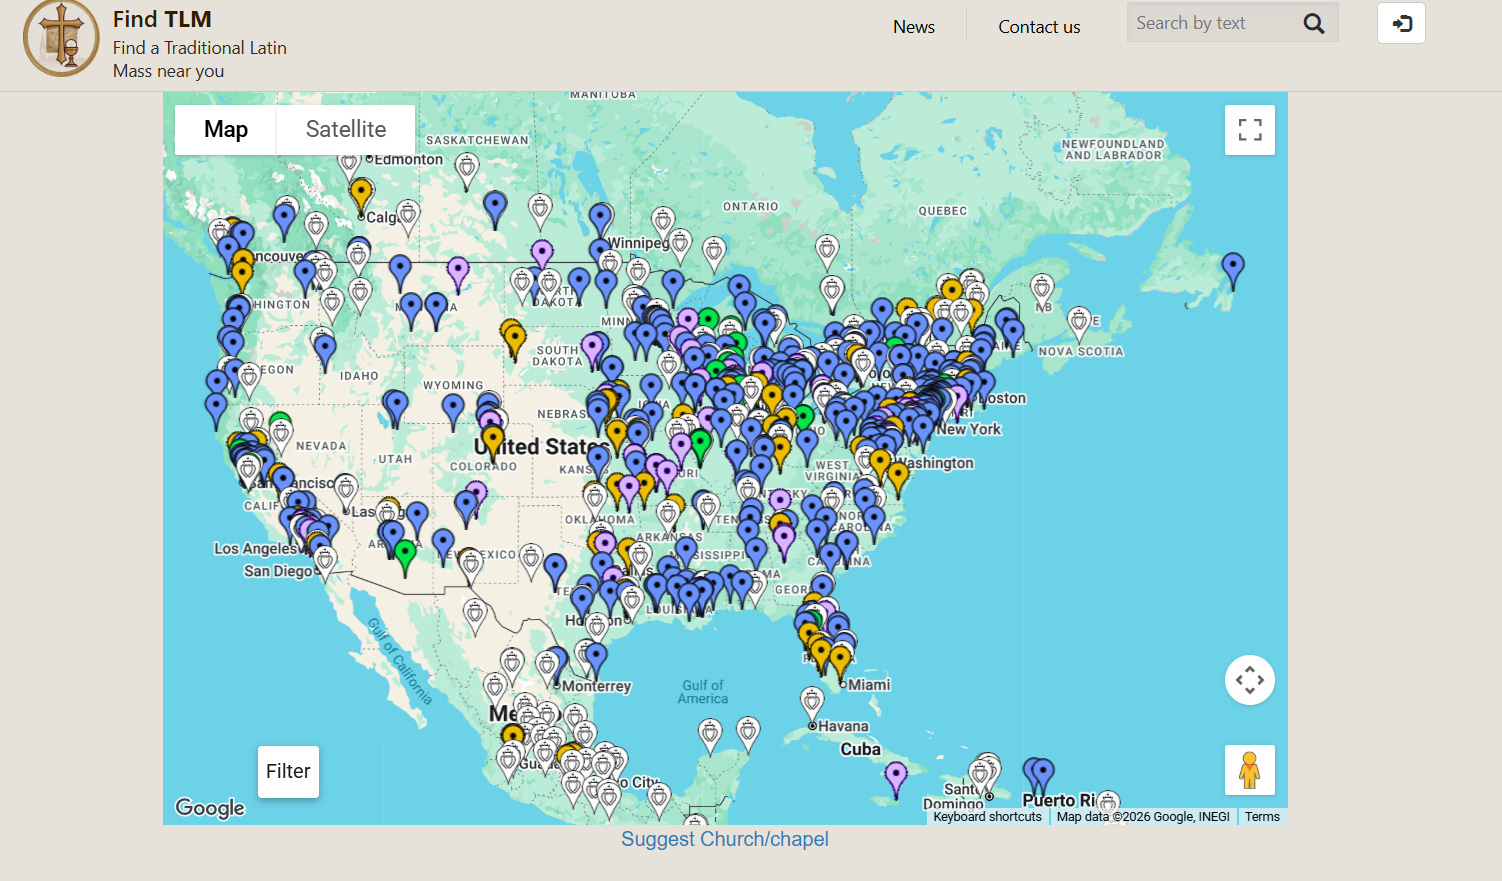Click the Find TLM site title
1502x881 pixels.
[x=162, y=19]
